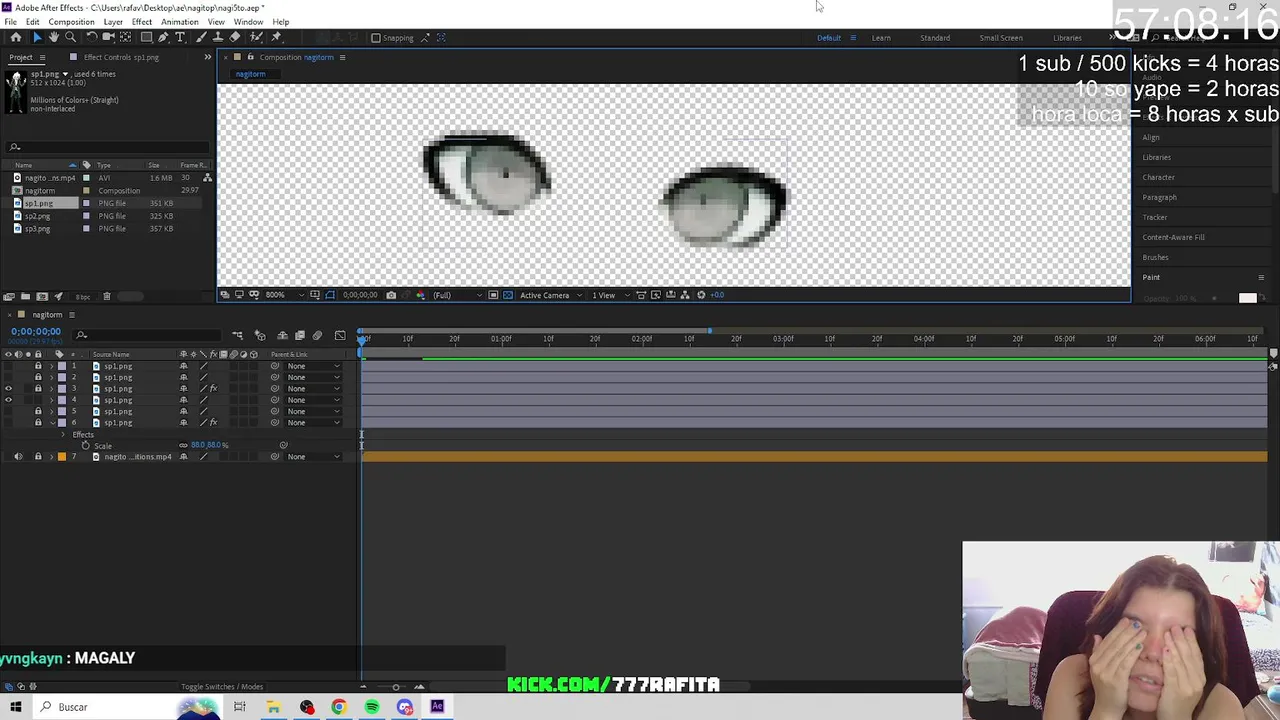The height and width of the screenshot is (720, 1280).
Task: Mute audio of nagito mp4 layer 7
Action: click(x=18, y=457)
